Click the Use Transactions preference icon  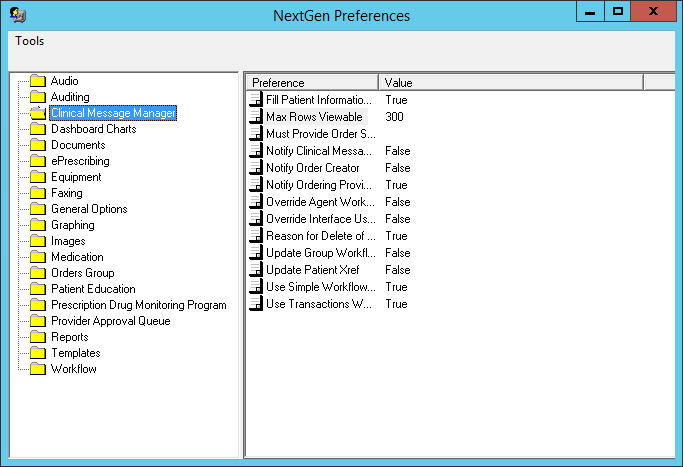click(256, 304)
